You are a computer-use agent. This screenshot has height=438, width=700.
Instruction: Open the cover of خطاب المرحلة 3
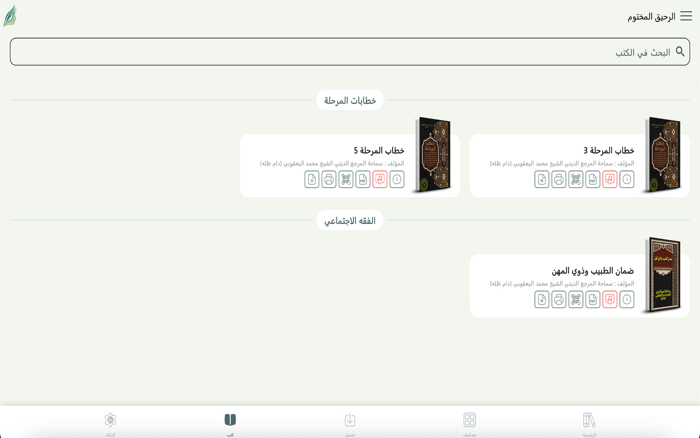663,154
